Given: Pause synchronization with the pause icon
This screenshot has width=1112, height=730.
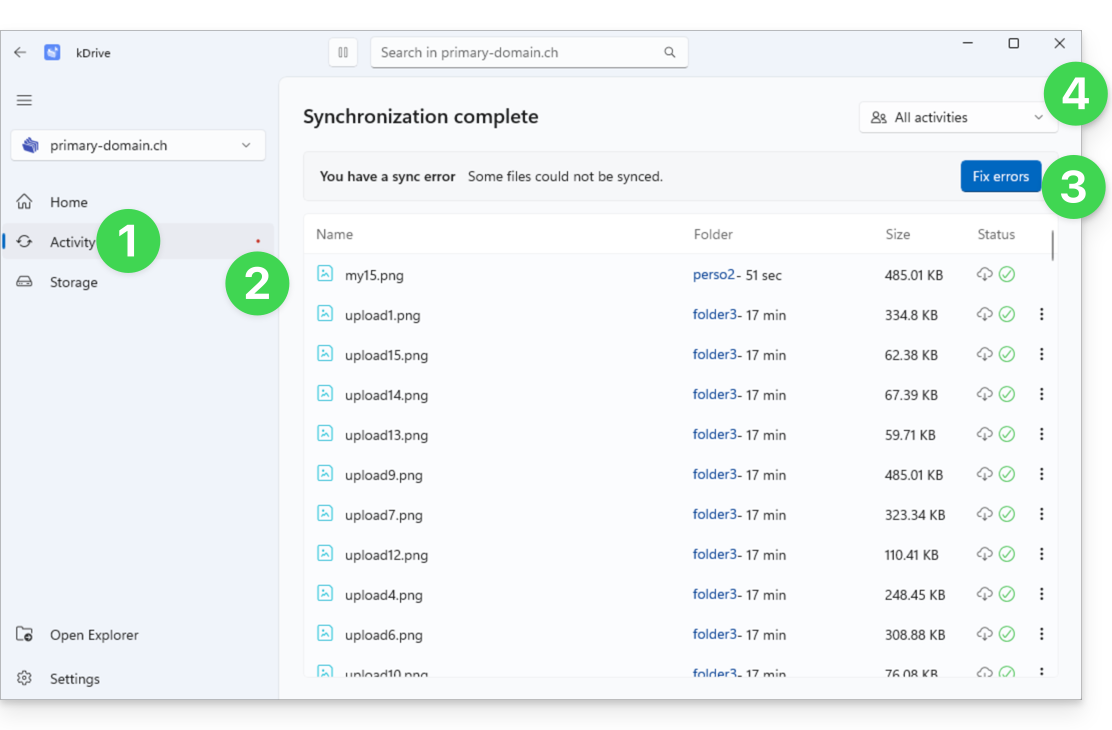Looking at the screenshot, I should 343,52.
